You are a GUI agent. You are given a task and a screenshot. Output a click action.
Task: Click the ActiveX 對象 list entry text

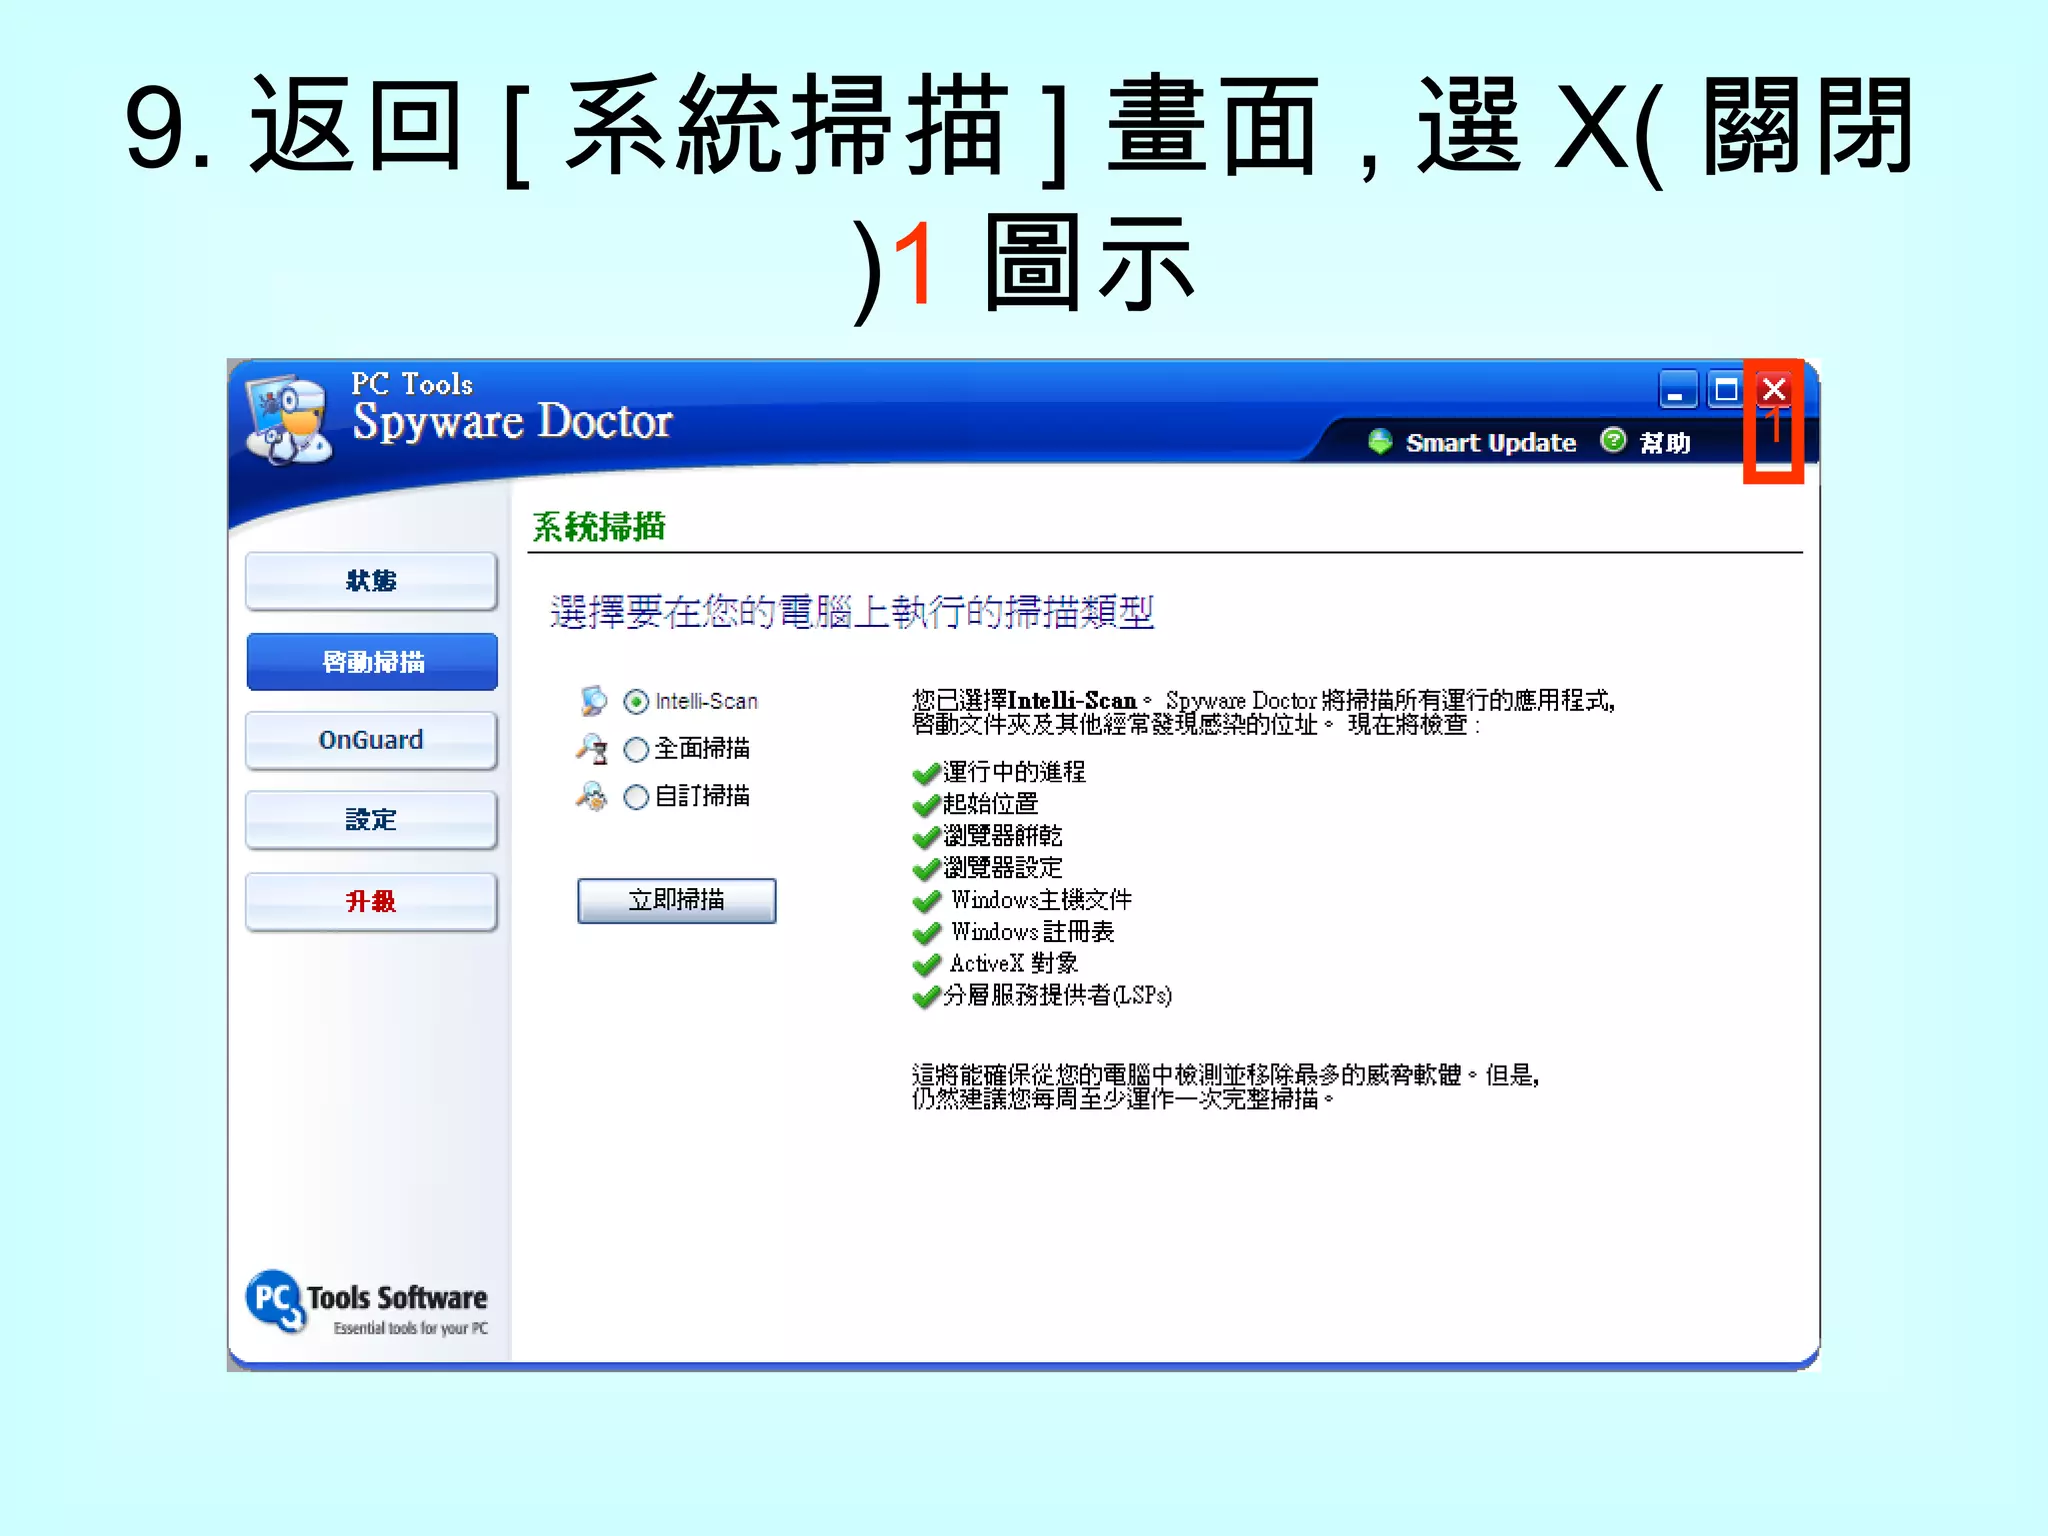coord(1014,963)
